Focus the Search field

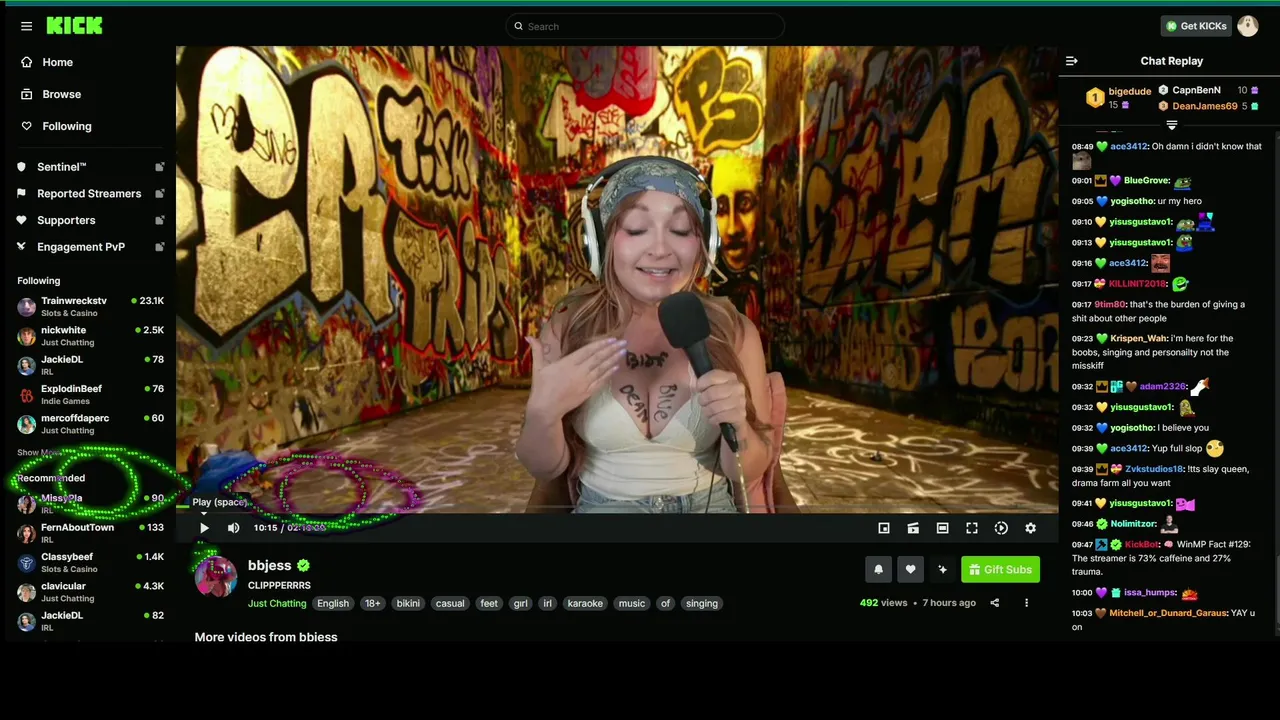(645, 26)
